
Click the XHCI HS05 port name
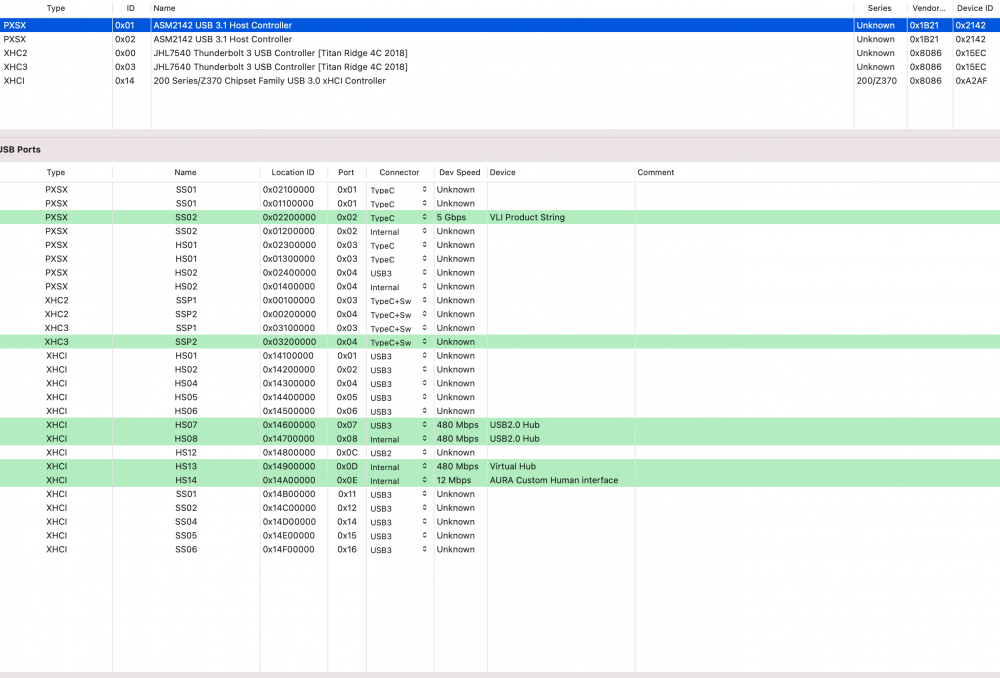click(186, 397)
